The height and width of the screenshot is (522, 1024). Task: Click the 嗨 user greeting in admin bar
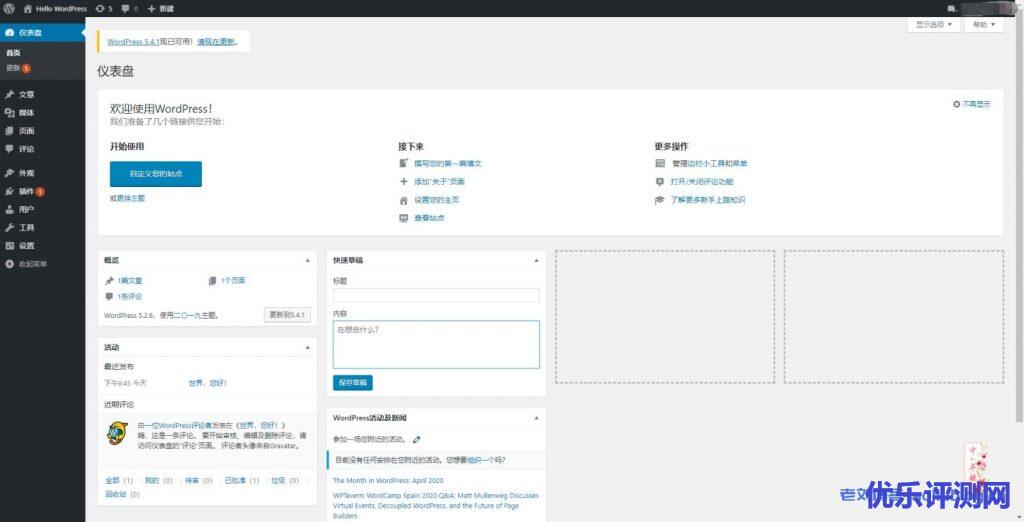[952, 8]
